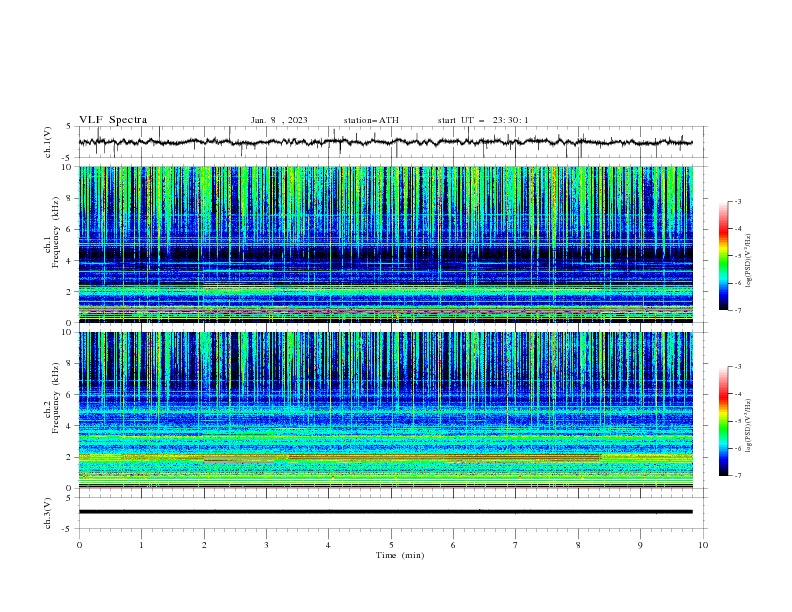Click the ch.1 colorbar "log(PSD)(V²/Hz)" label

(x=749, y=261)
